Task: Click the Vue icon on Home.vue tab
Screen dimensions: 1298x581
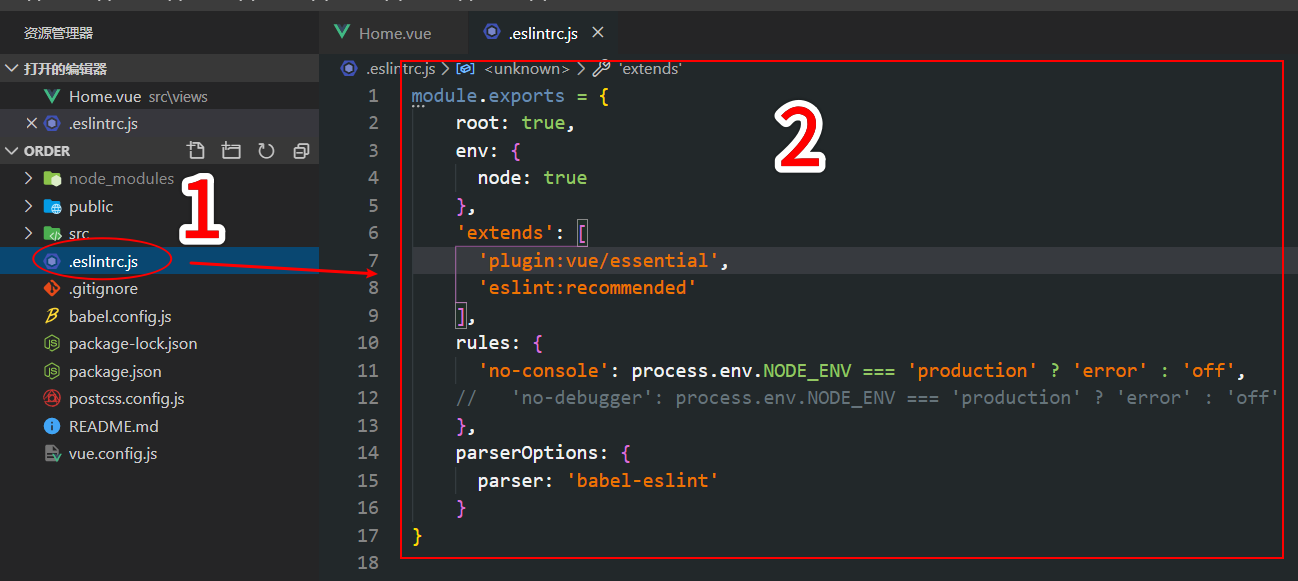Action: [x=342, y=33]
